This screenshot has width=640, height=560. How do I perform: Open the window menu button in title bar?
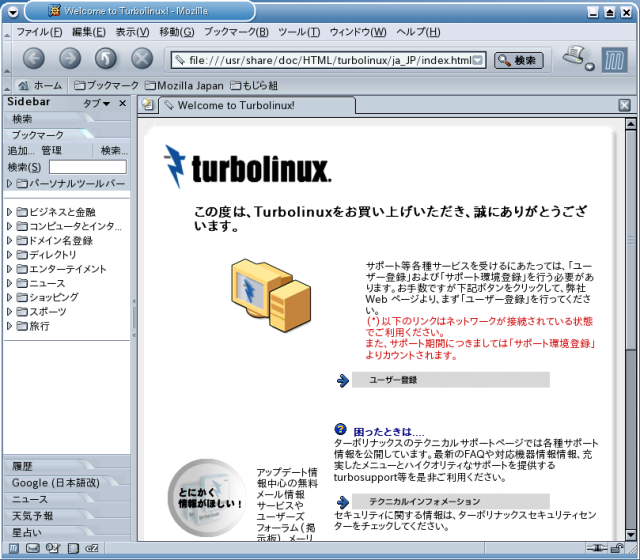pyautogui.click(x=13, y=12)
